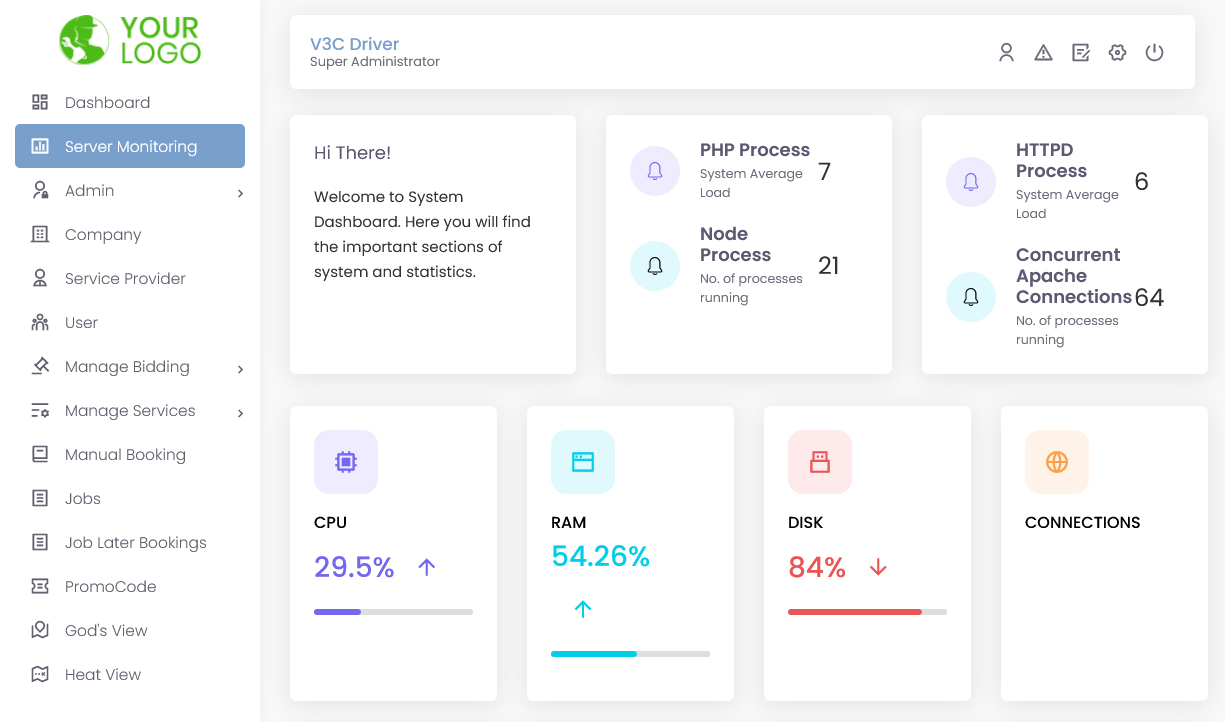Click the RAM memory icon

[583, 462]
